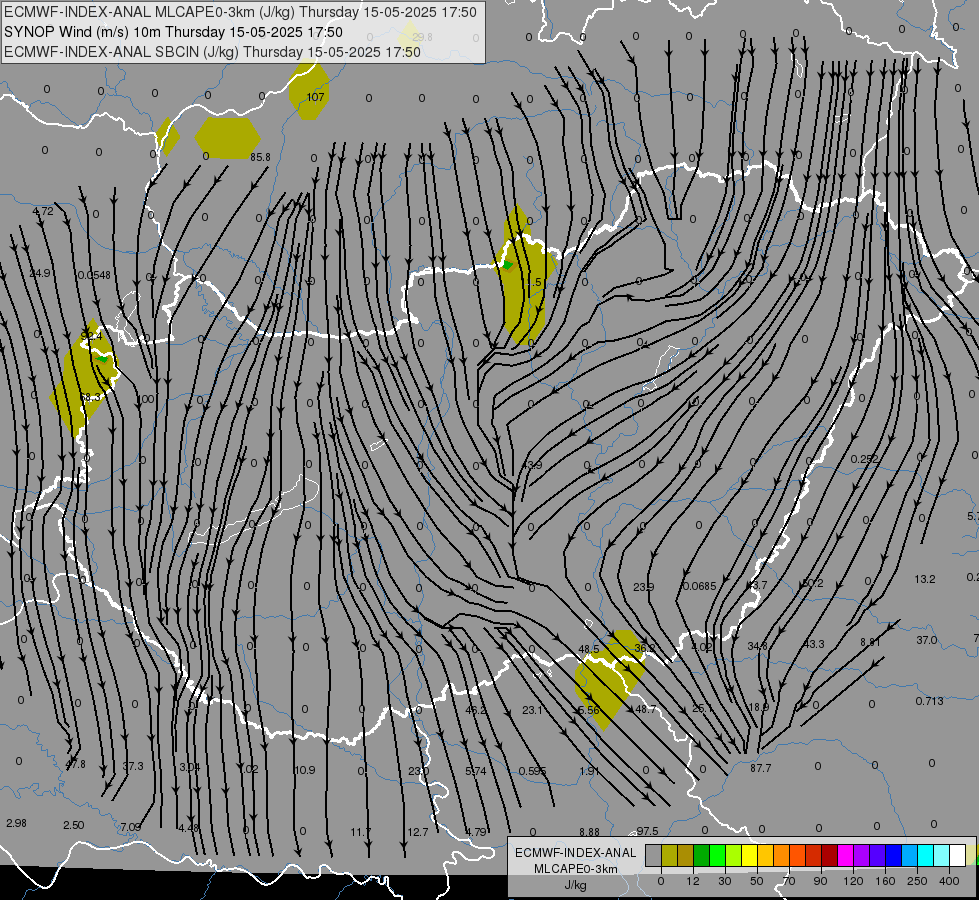
Task: Select the dark green legend swatch
Action: 701,855
